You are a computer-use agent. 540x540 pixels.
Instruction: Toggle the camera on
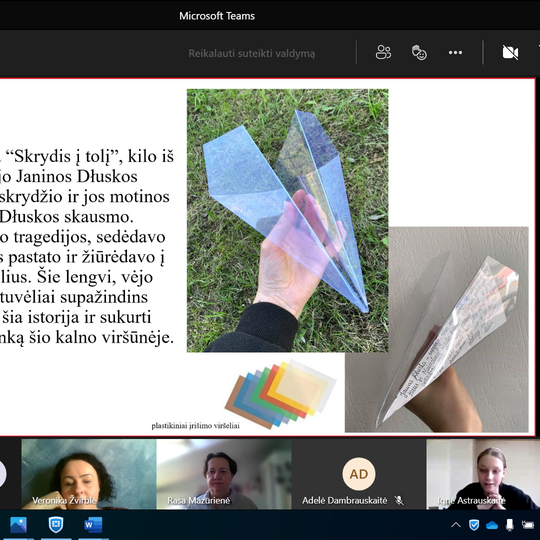point(510,53)
